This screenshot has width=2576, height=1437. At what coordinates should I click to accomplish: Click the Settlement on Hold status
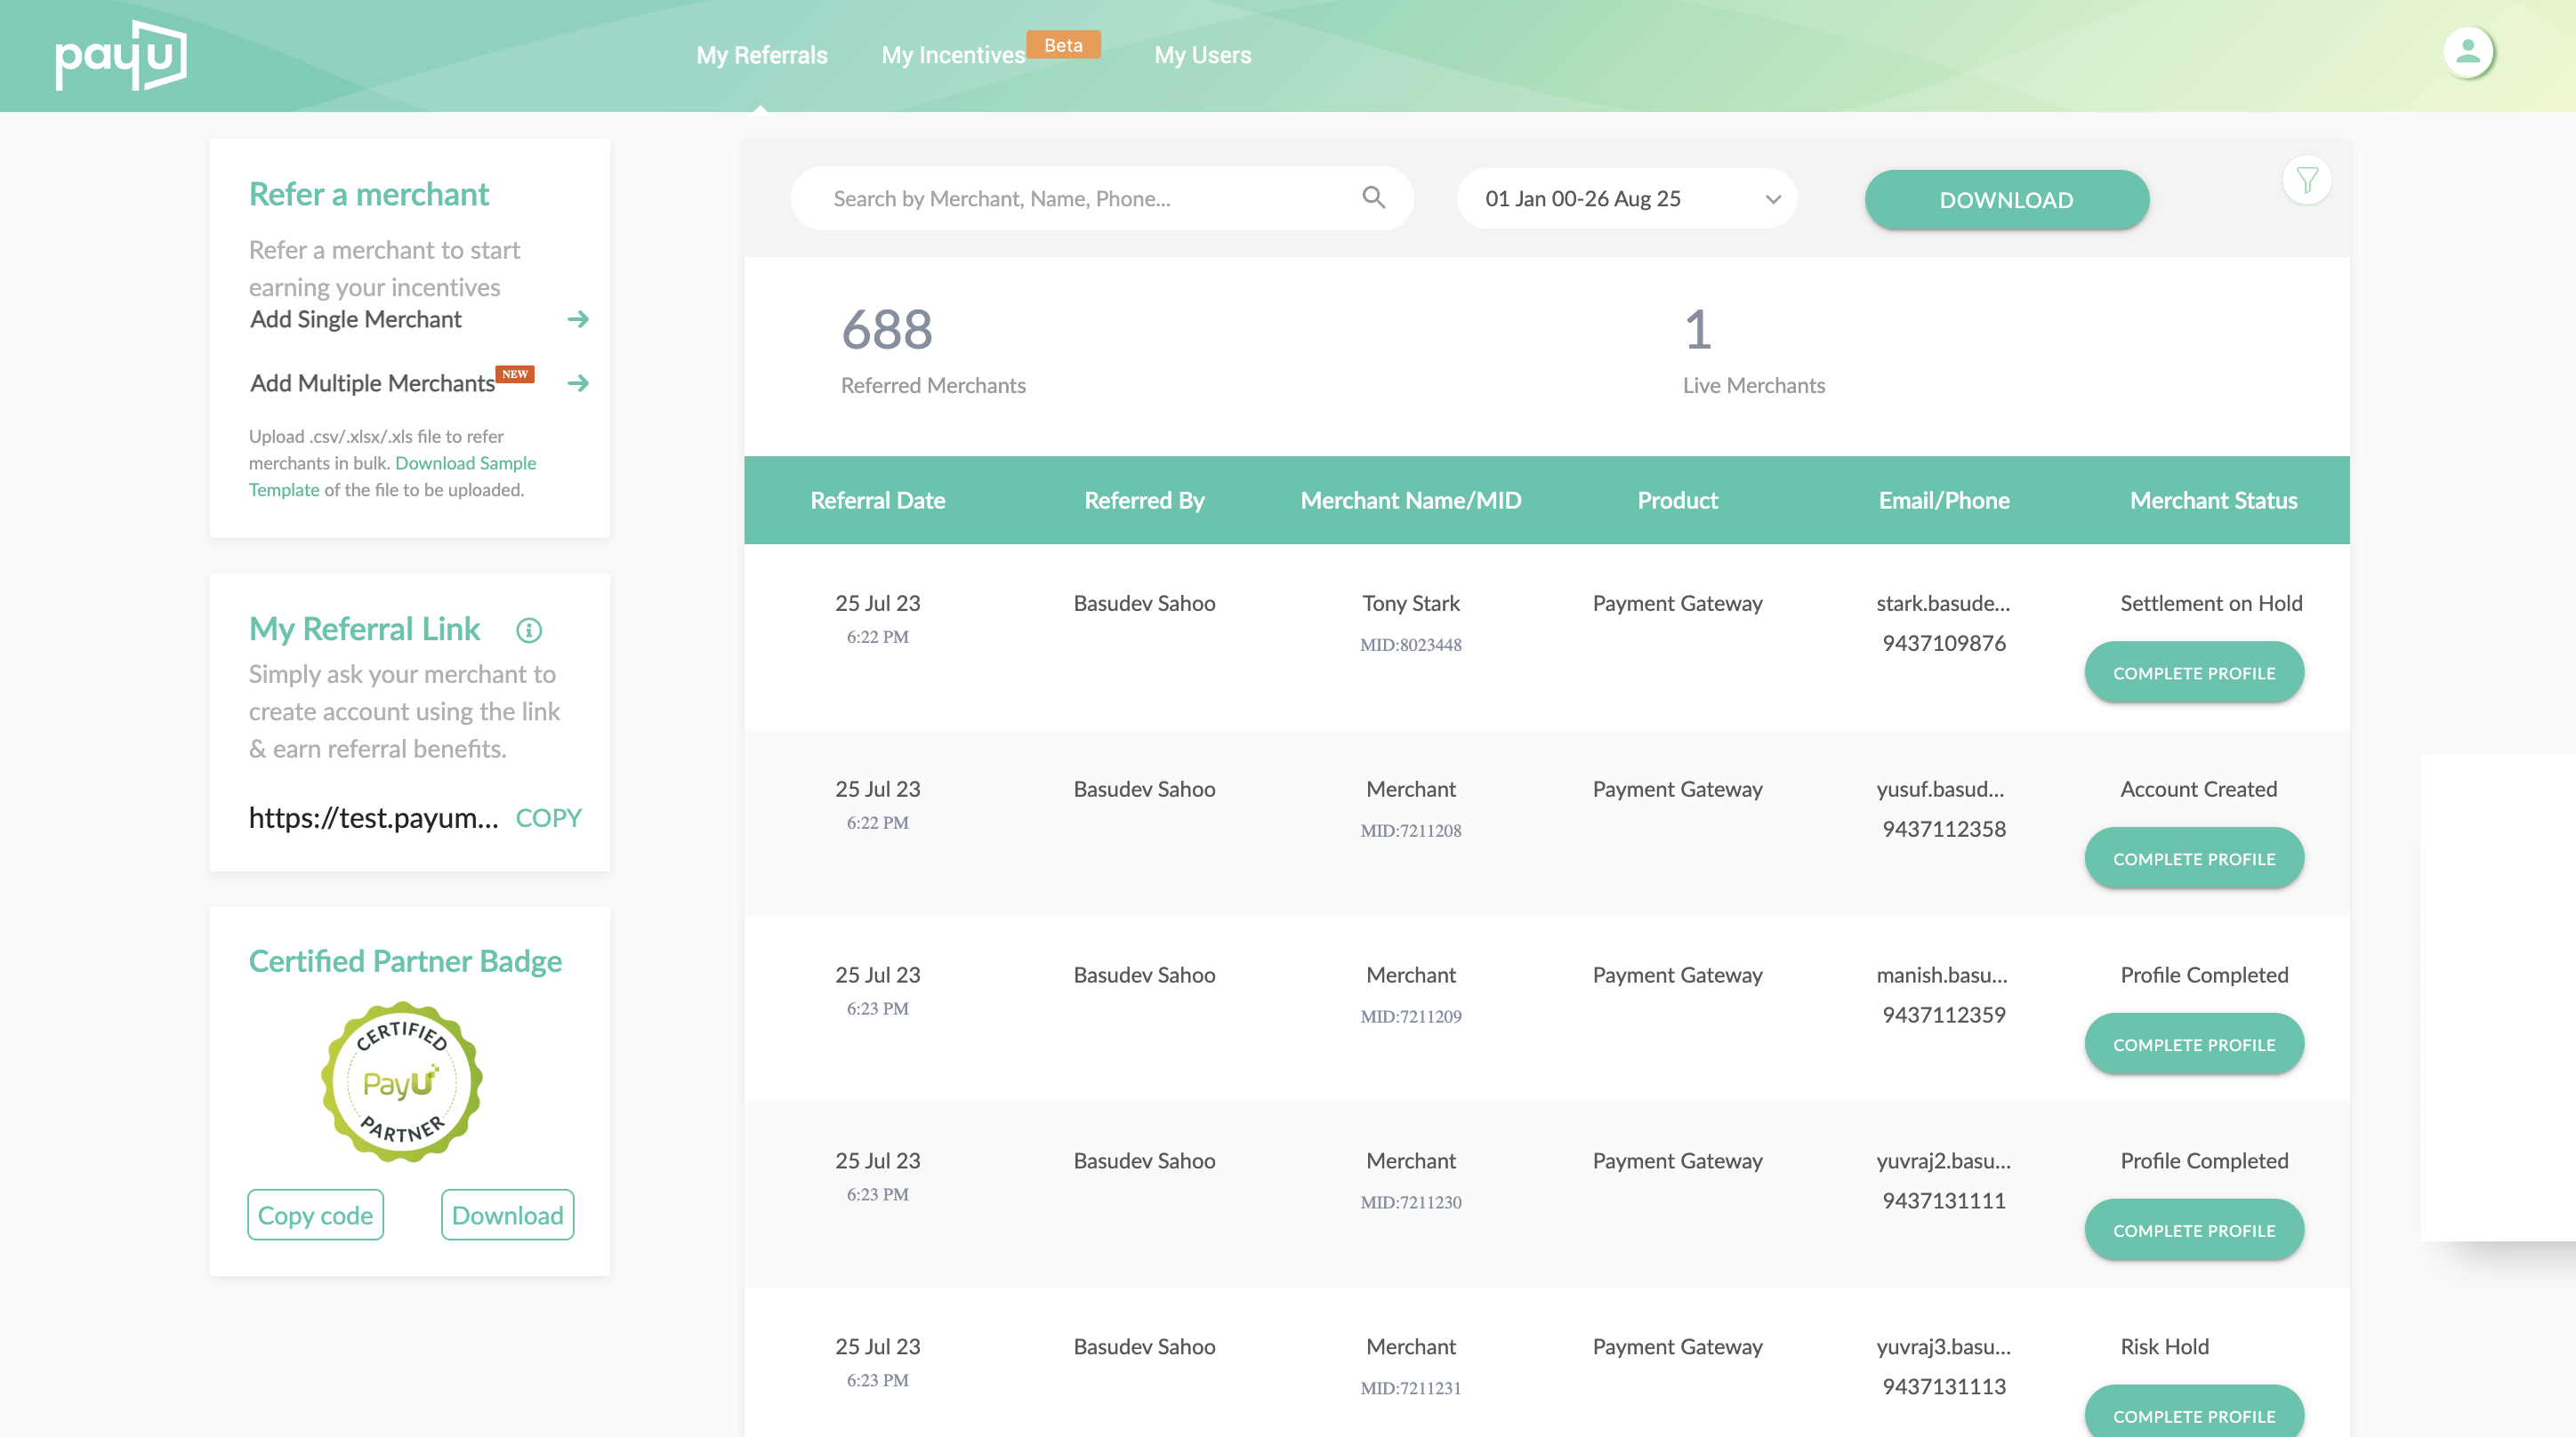tap(2211, 603)
